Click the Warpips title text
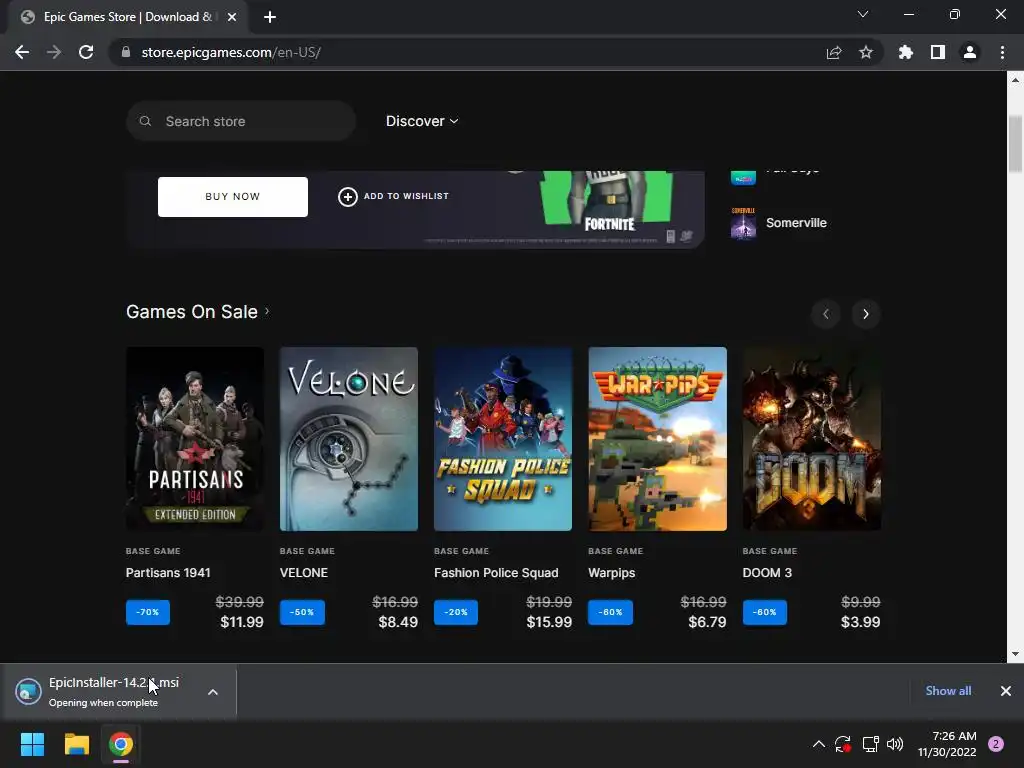 611,573
